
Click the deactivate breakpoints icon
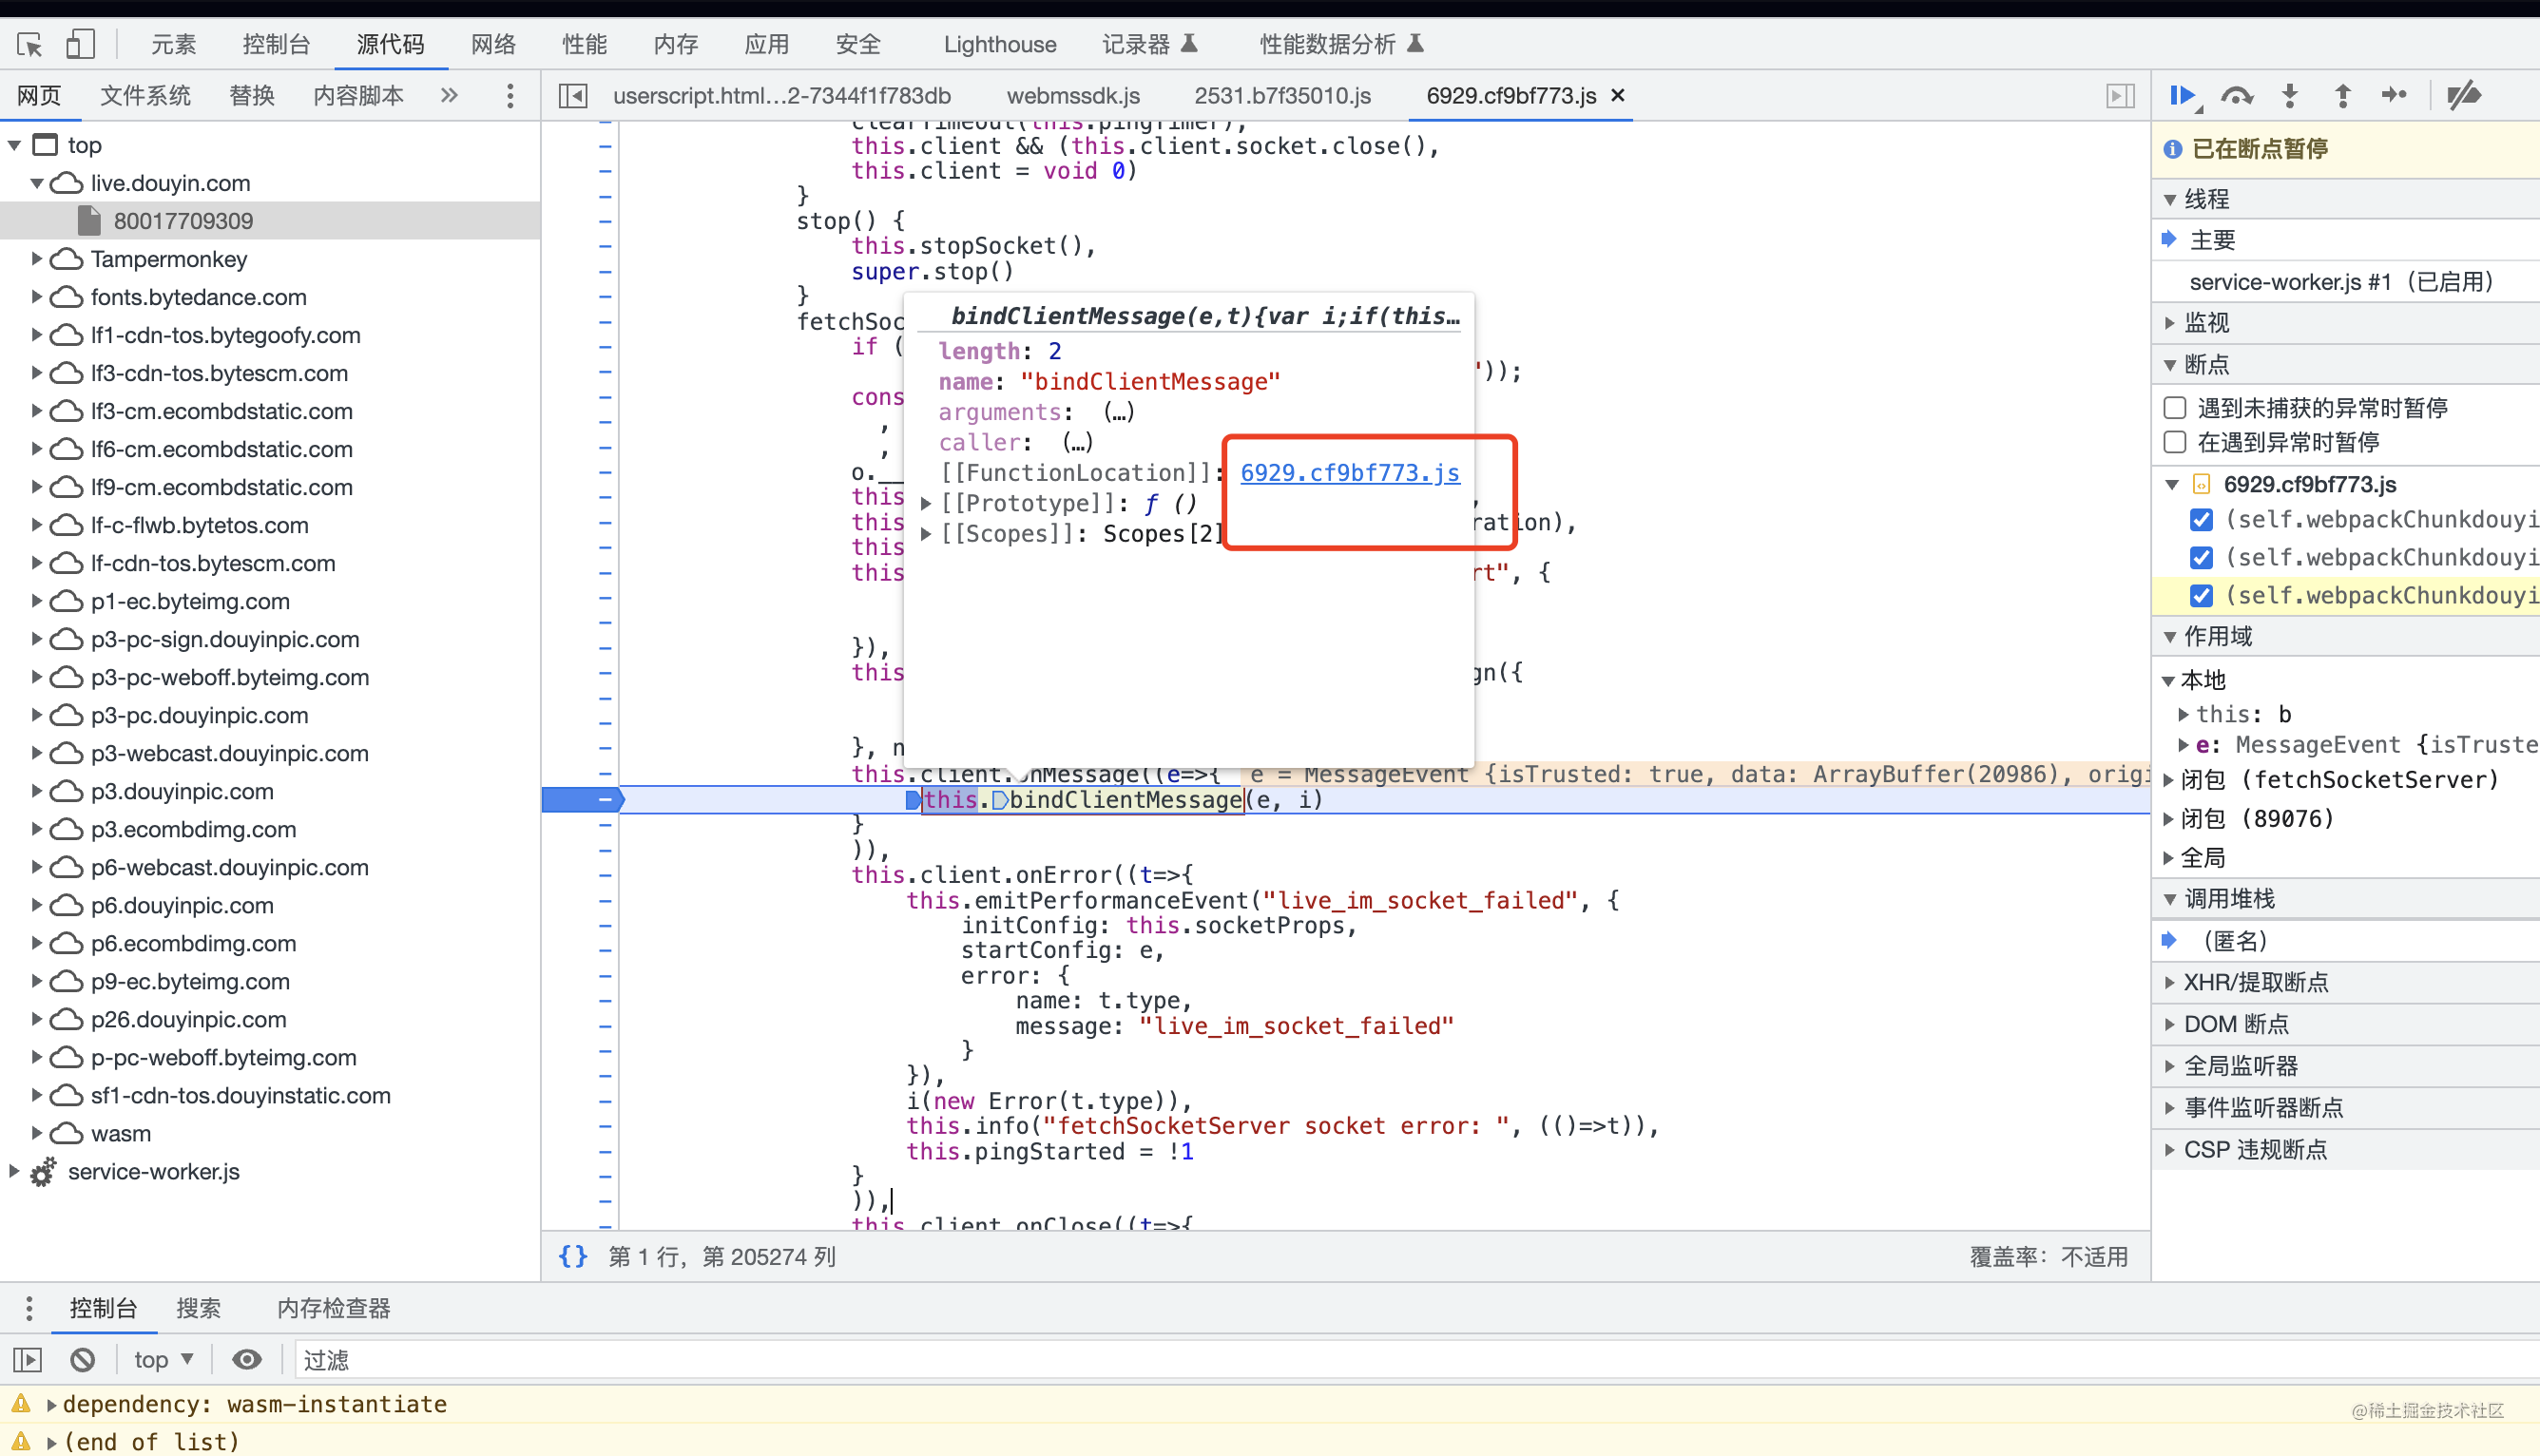(x=2463, y=96)
